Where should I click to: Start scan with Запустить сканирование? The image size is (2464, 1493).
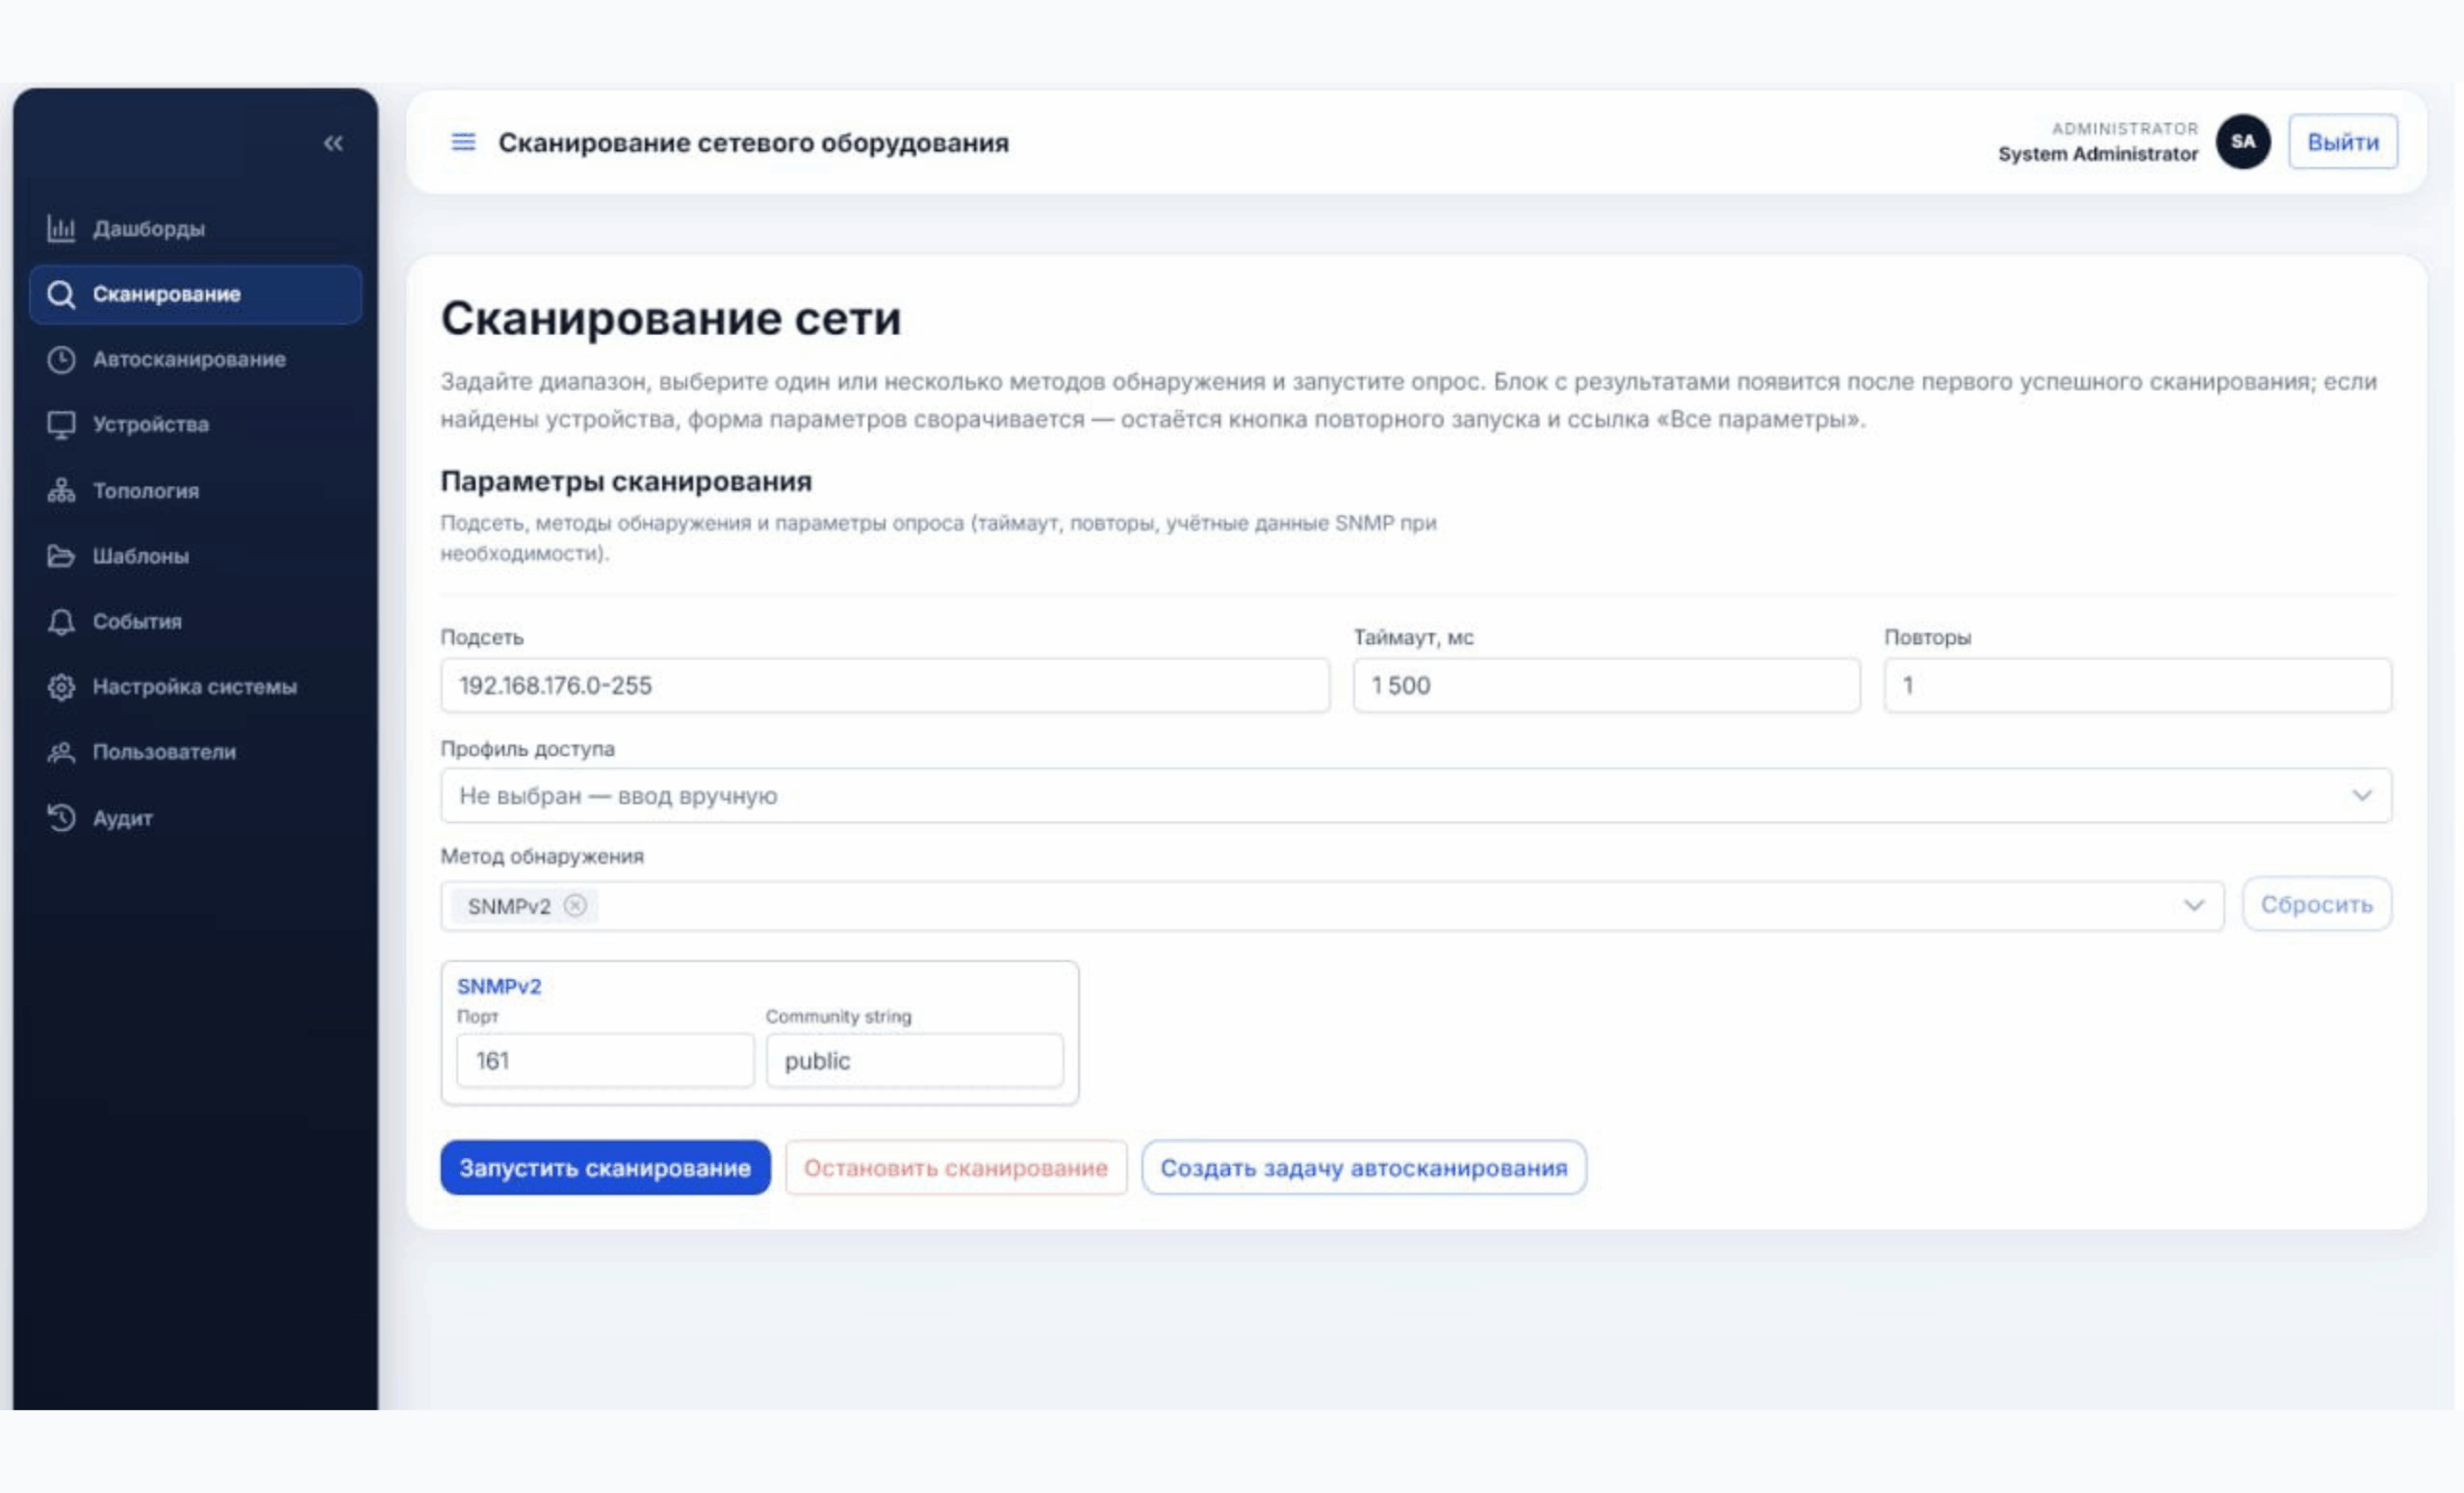pyautogui.click(x=605, y=1167)
